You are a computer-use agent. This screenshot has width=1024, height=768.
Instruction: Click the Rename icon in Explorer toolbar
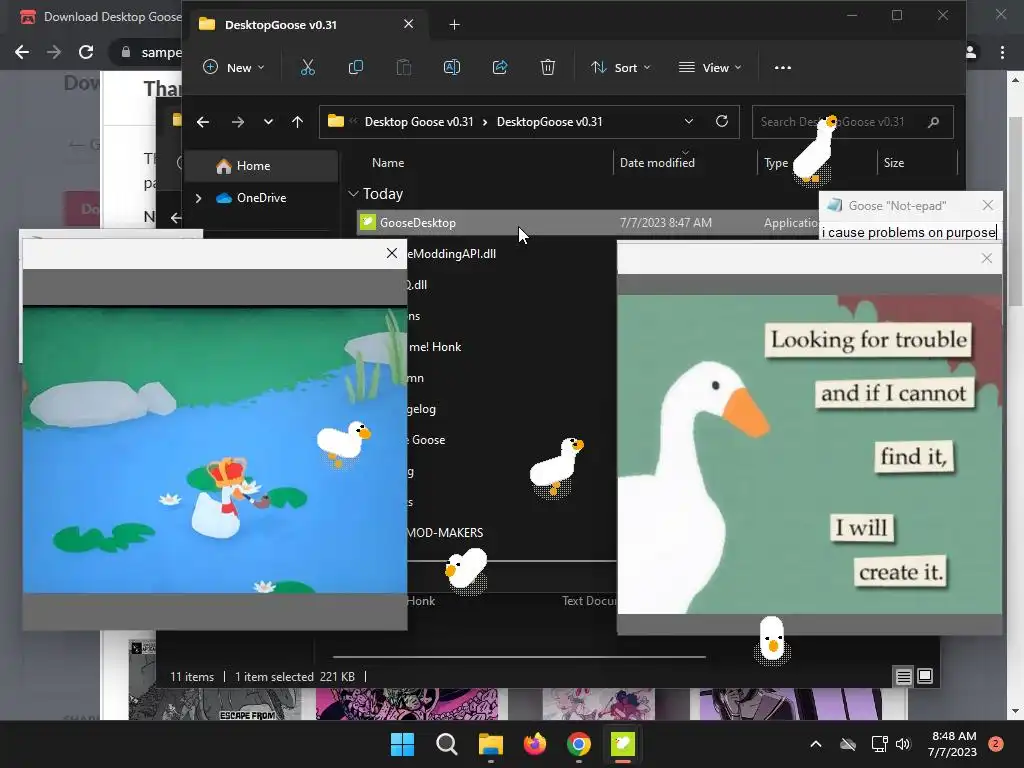[452, 67]
